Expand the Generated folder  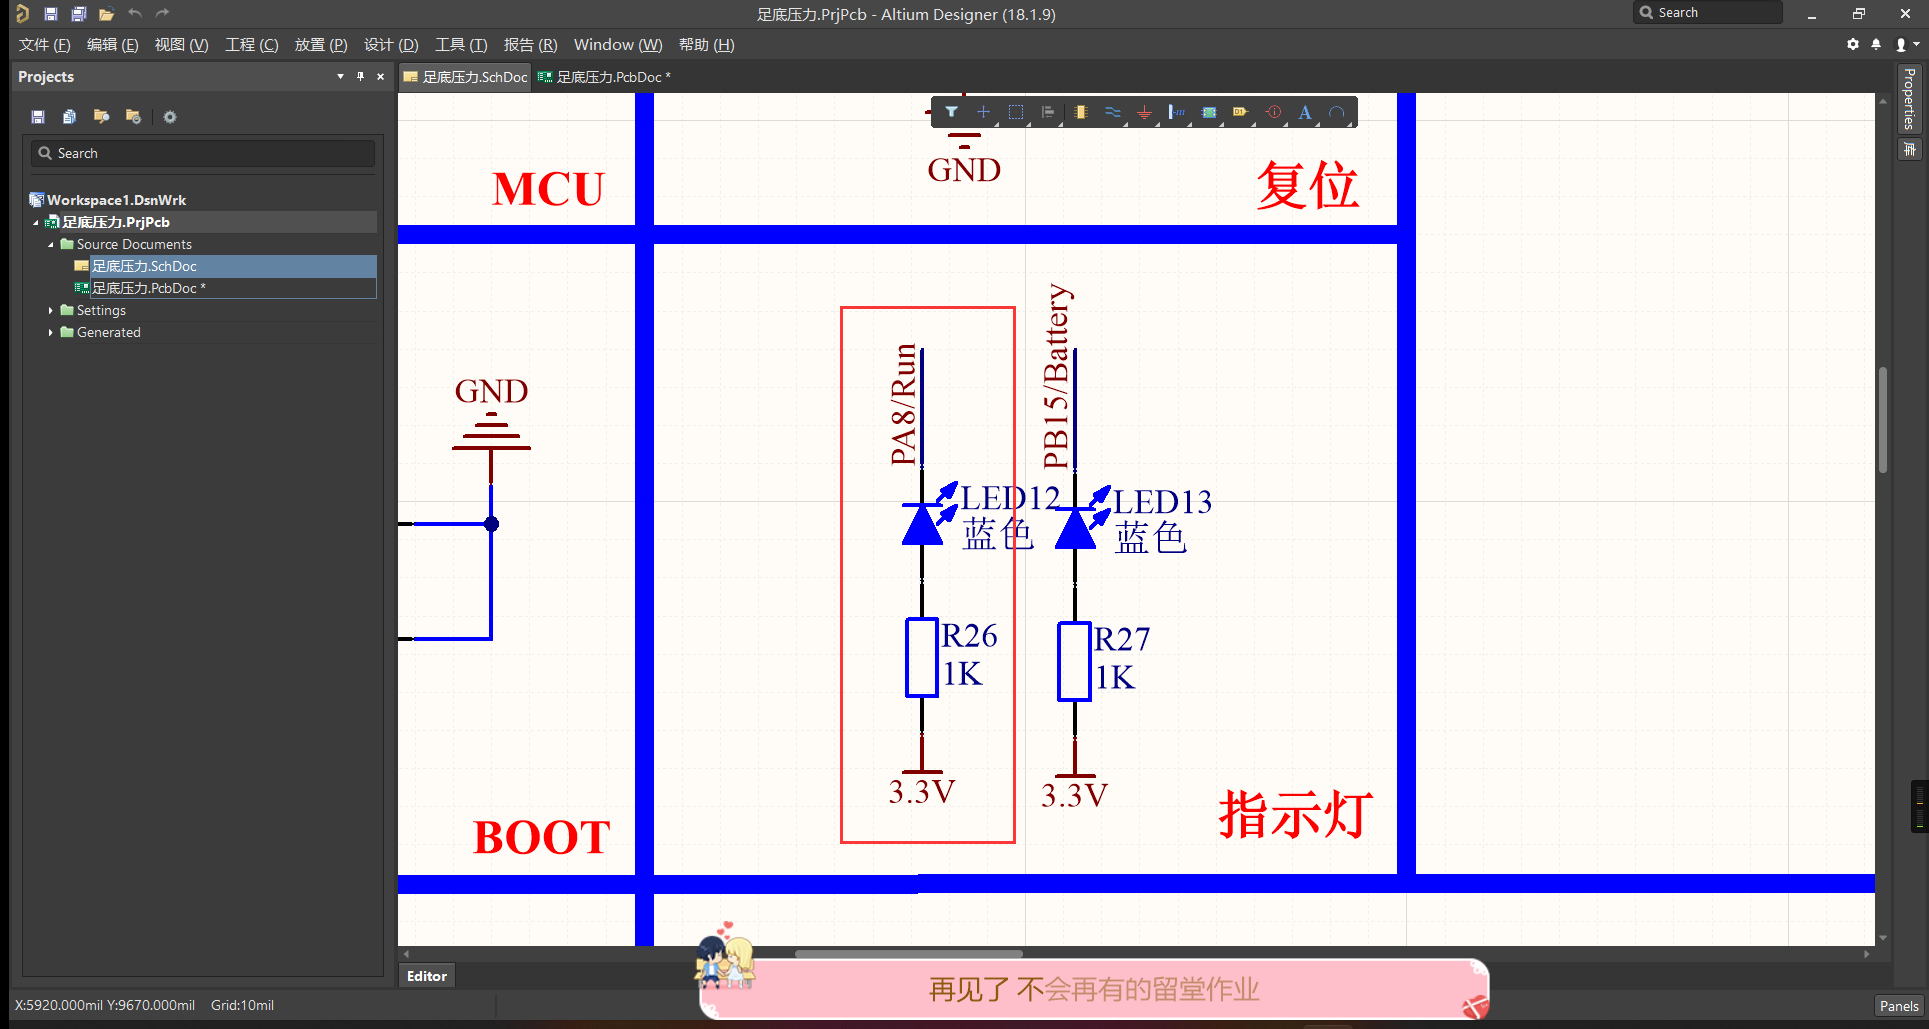(51, 331)
